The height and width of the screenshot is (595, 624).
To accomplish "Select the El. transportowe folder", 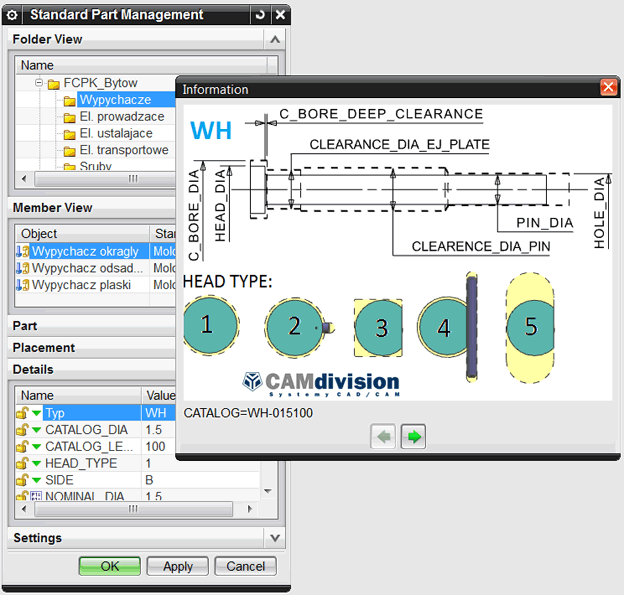I will coord(124,150).
